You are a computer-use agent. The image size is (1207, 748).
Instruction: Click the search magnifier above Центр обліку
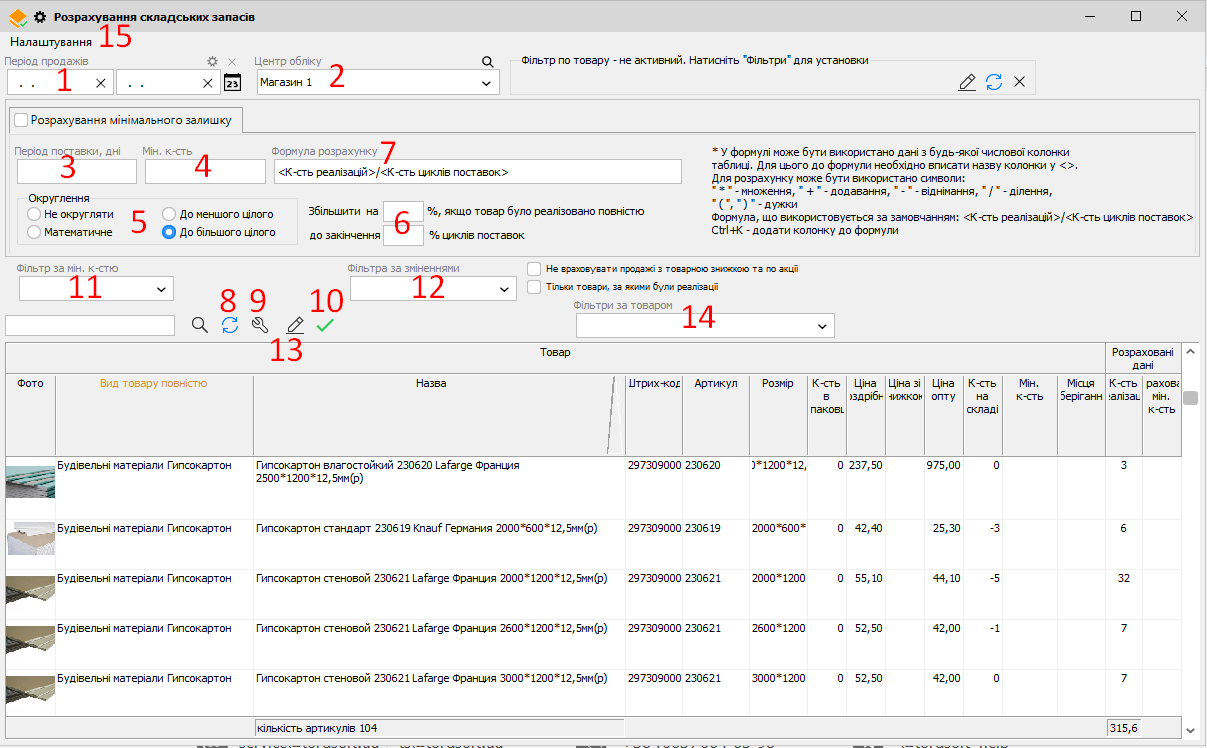point(488,62)
